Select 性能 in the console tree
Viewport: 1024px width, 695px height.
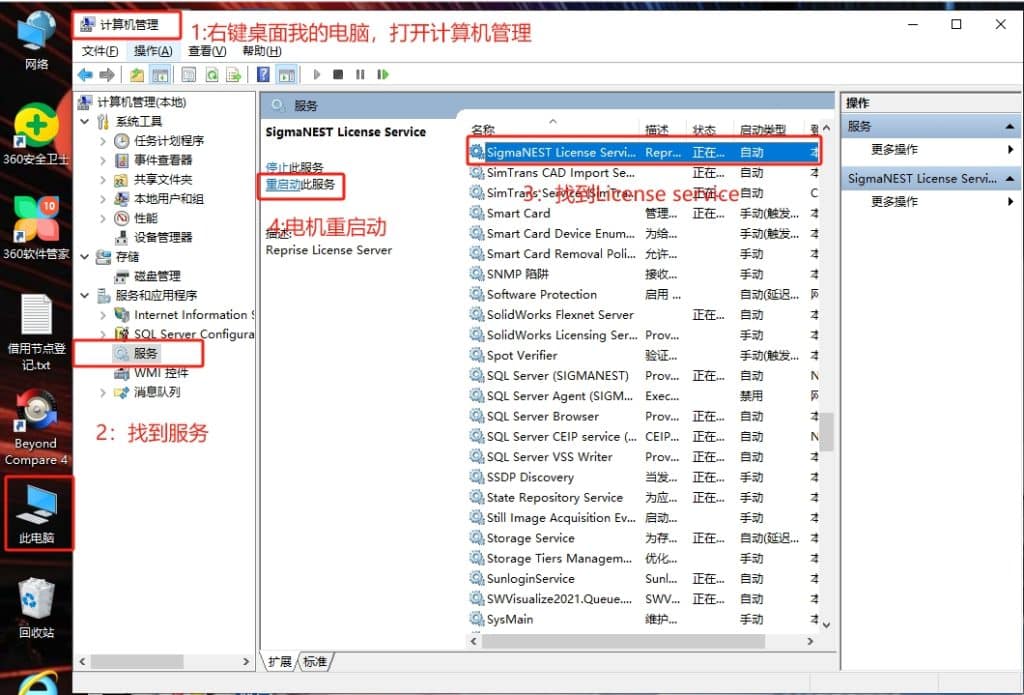pyautogui.click(x=145, y=218)
